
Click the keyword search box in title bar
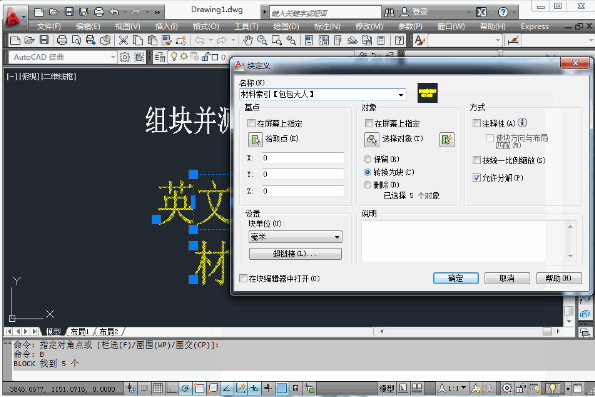click(326, 13)
